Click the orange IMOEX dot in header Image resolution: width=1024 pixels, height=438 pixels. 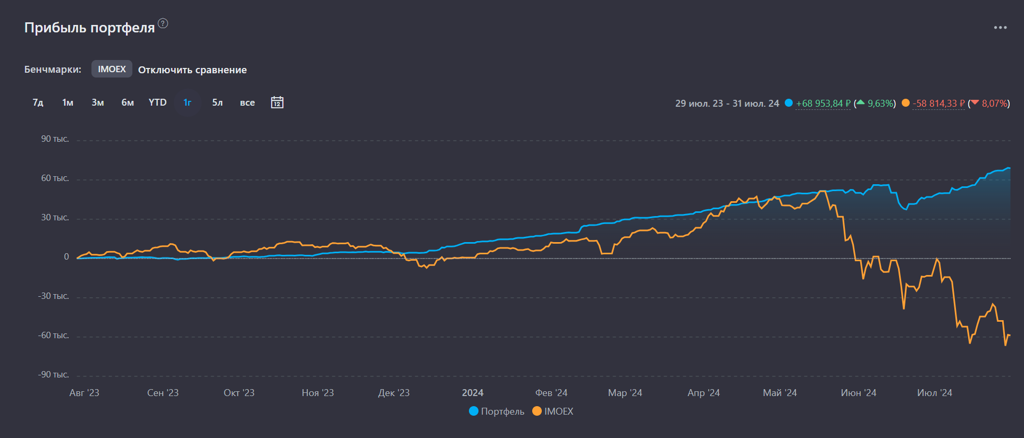(905, 103)
